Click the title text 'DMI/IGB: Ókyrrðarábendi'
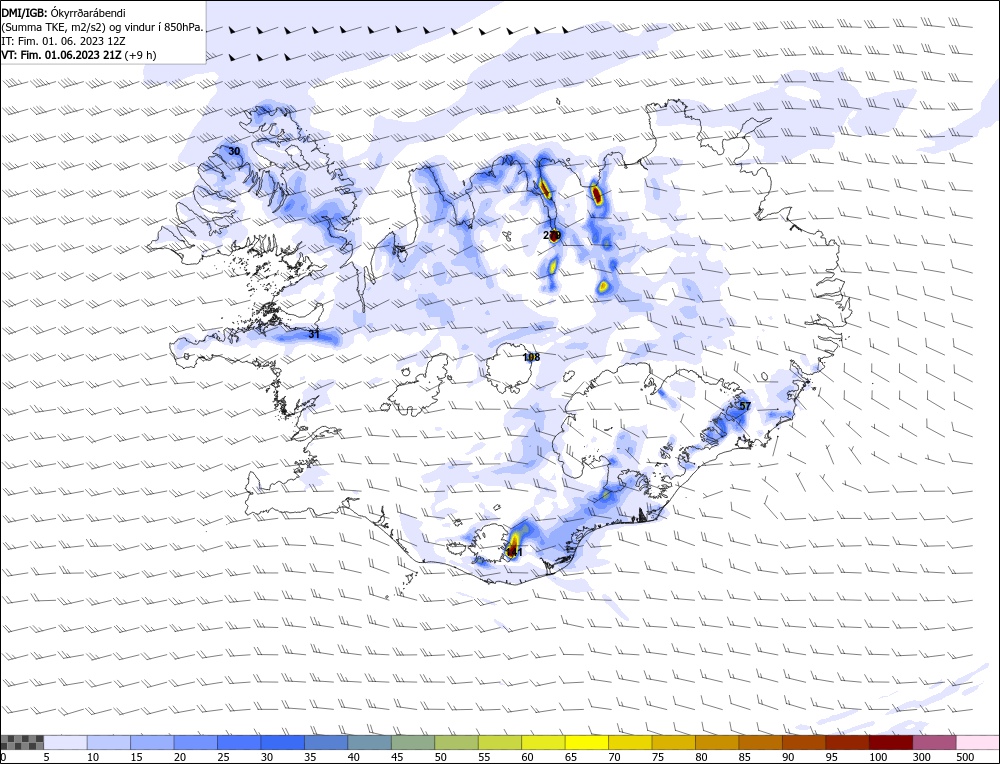 64,13
